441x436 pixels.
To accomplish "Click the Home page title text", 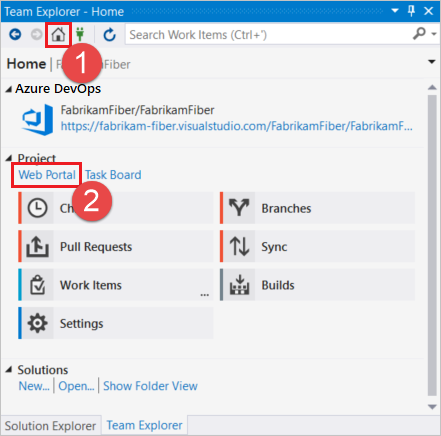I will [x=26, y=64].
